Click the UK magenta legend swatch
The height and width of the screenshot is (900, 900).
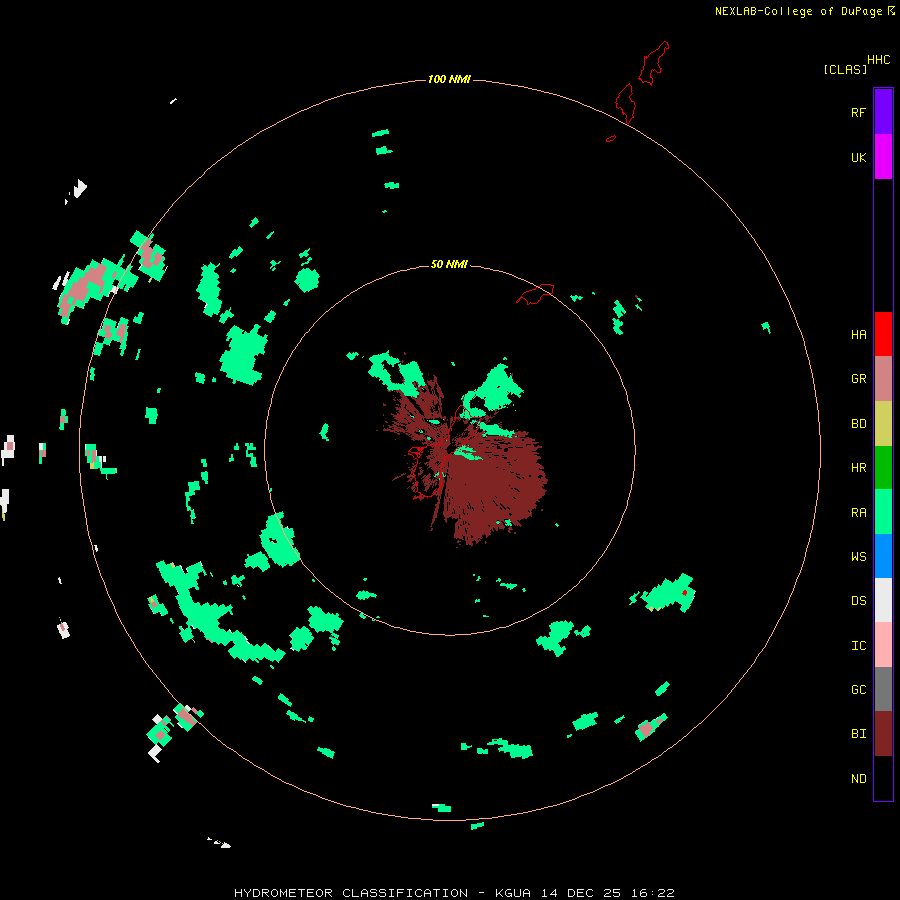[883, 157]
